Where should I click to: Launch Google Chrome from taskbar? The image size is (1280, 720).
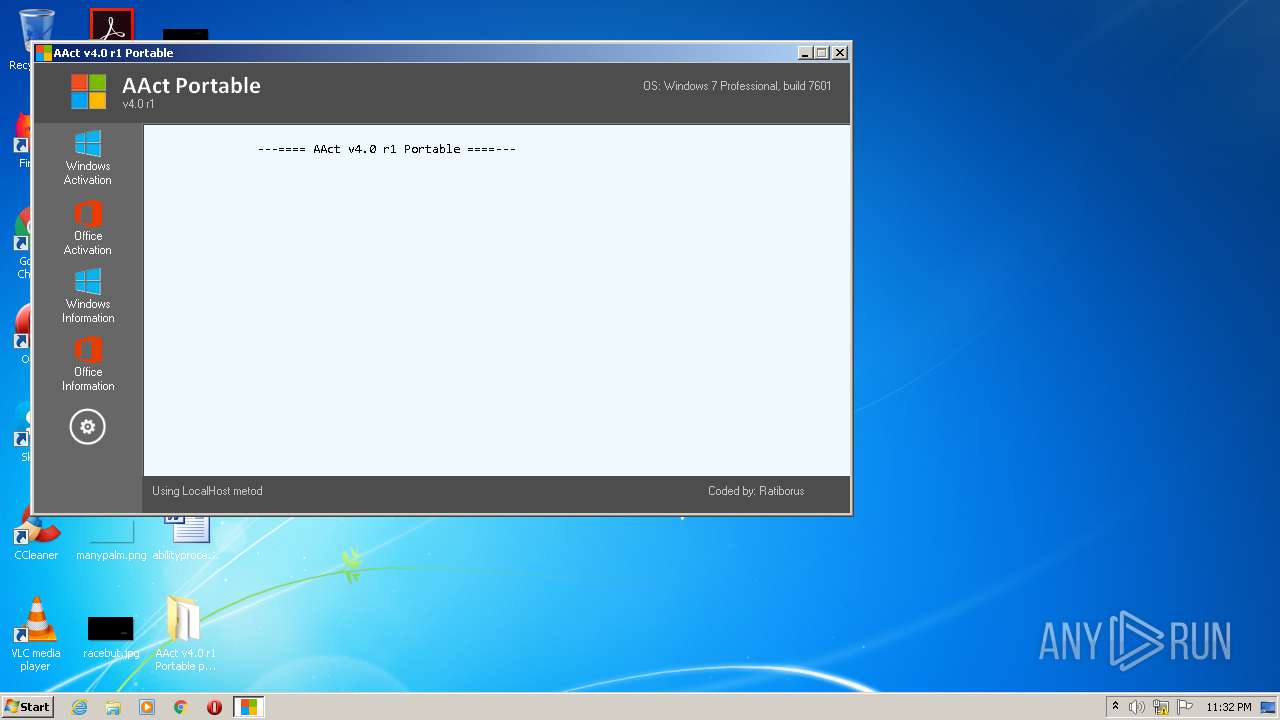pyautogui.click(x=181, y=707)
